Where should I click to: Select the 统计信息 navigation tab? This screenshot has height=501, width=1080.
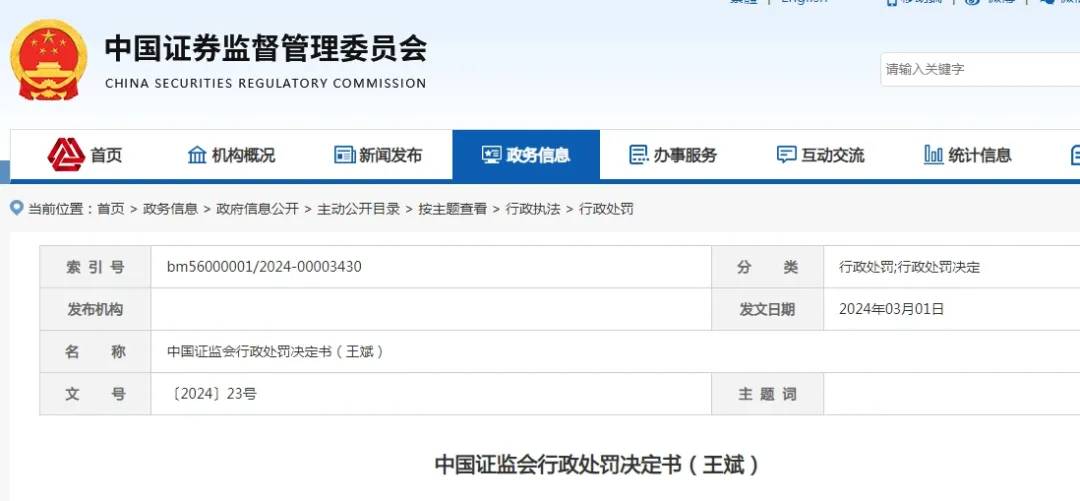[x=968, y=155]
